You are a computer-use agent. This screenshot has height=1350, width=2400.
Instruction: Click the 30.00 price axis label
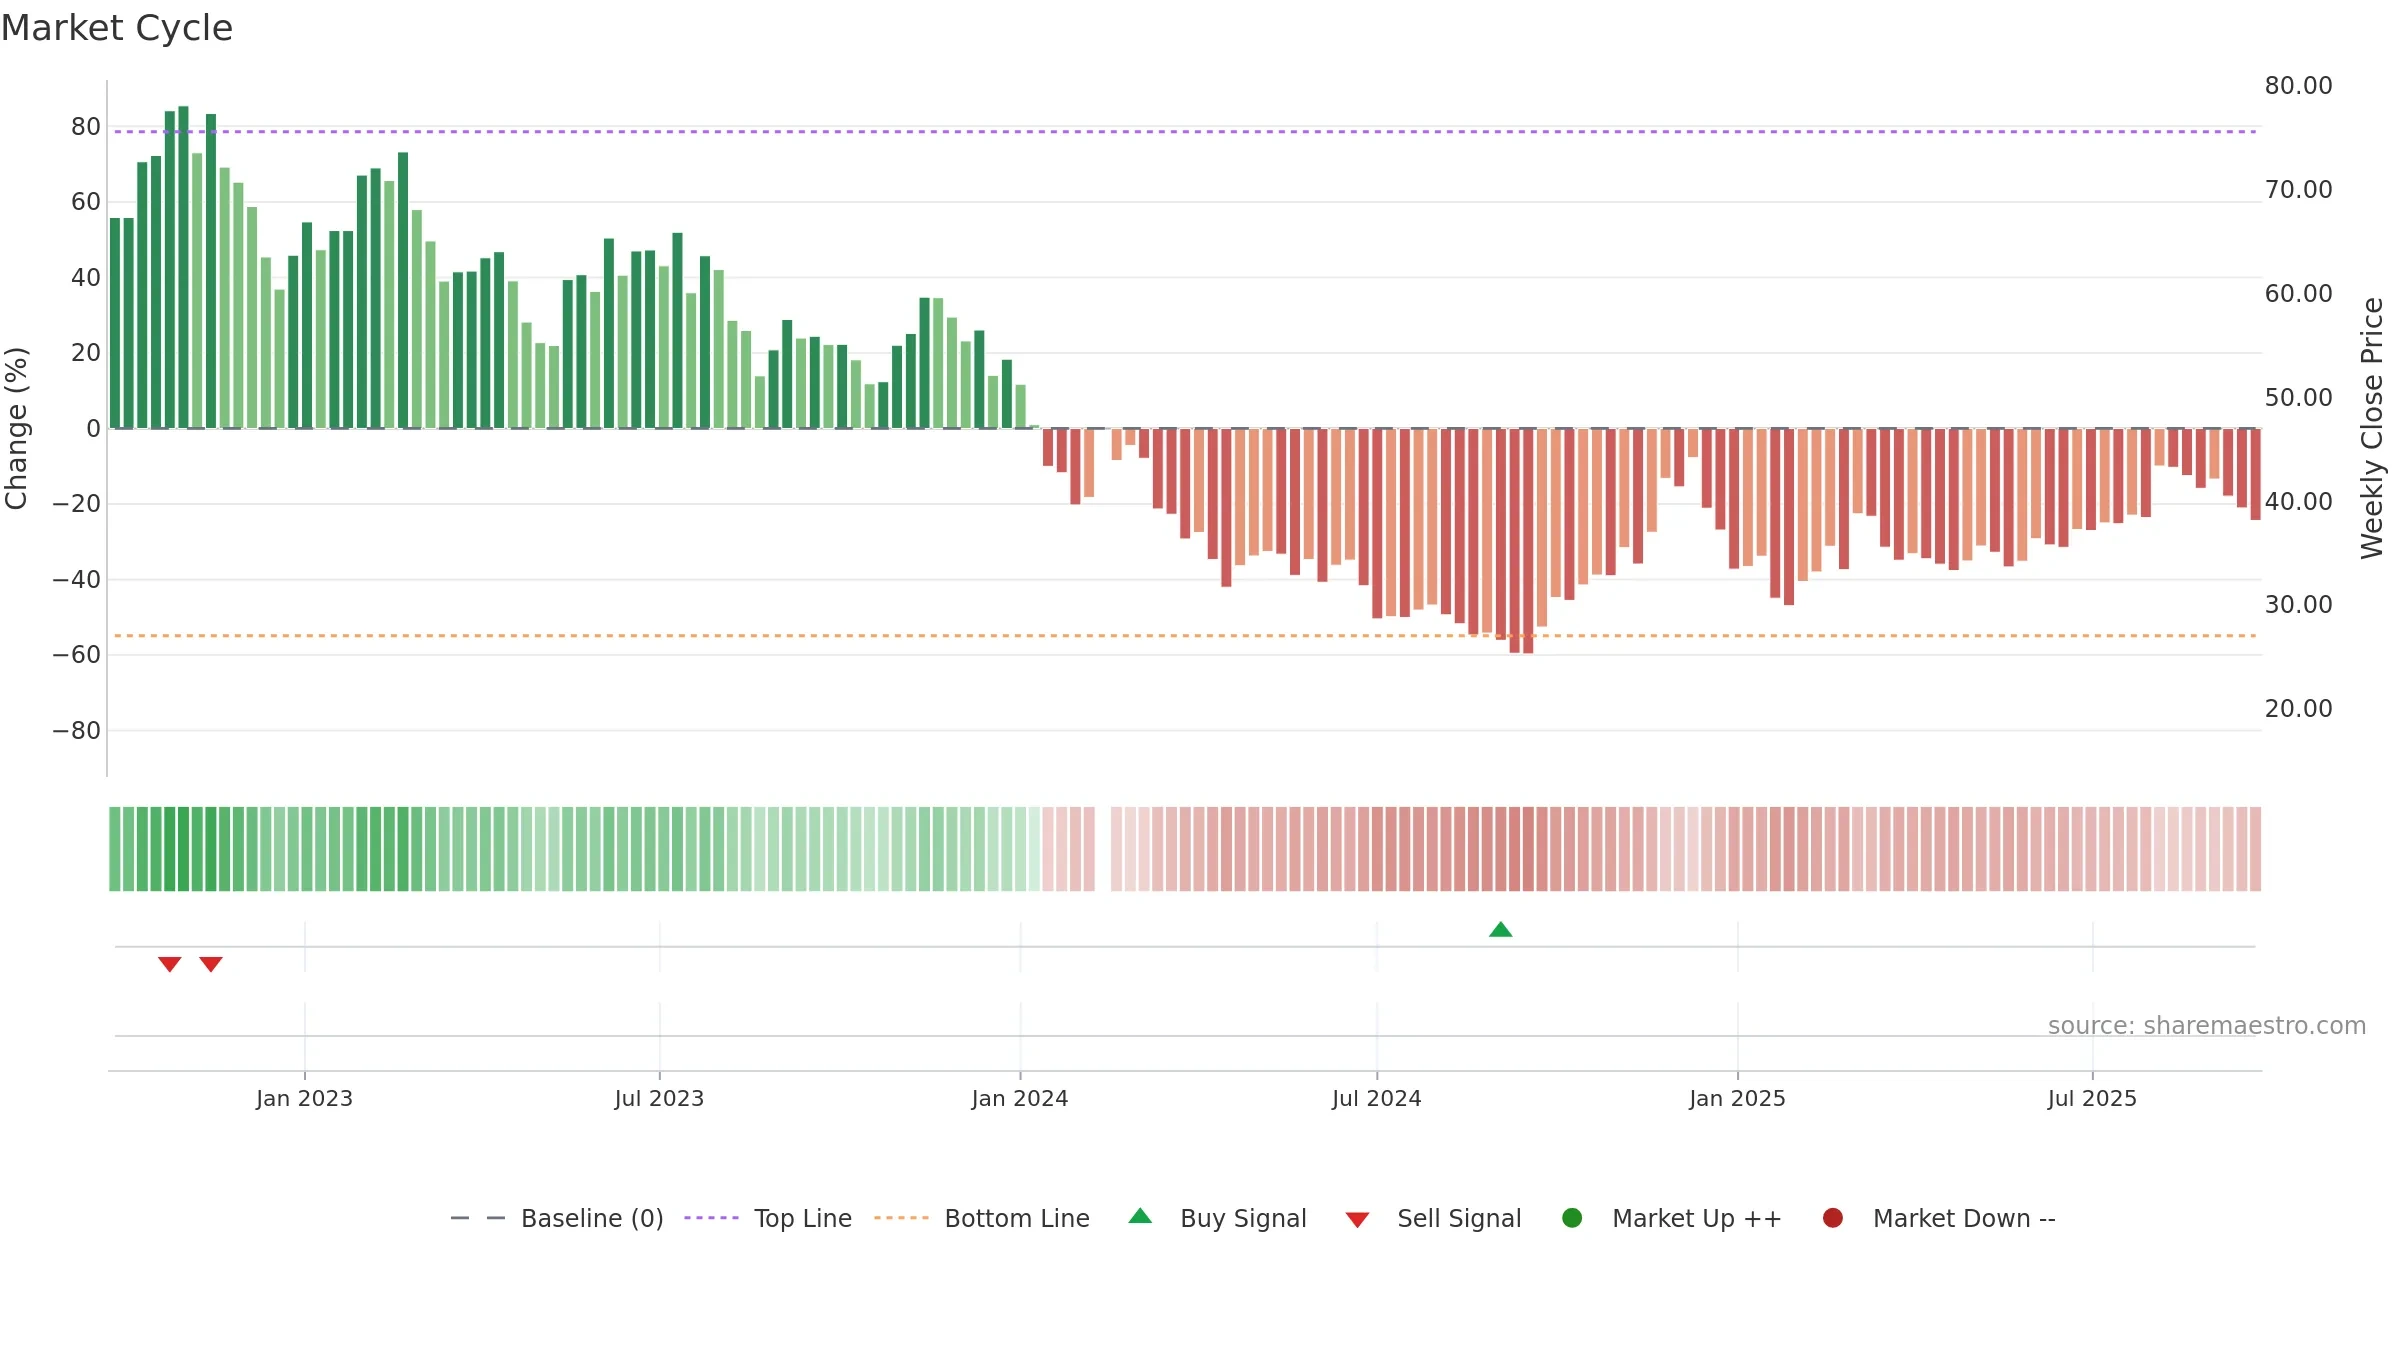tap(2298, 605)
